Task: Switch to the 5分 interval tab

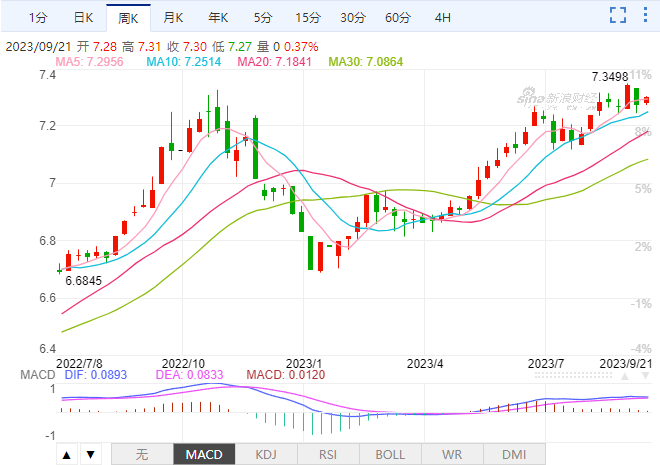Action: pyautogui.click(x=262, y=17)
